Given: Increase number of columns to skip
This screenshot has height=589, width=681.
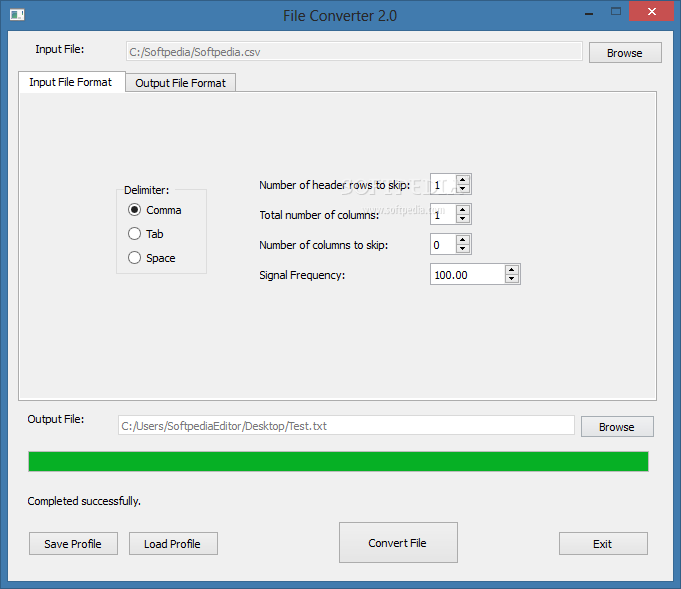Looking at the screenshot, I should click(x=463, y=240).
